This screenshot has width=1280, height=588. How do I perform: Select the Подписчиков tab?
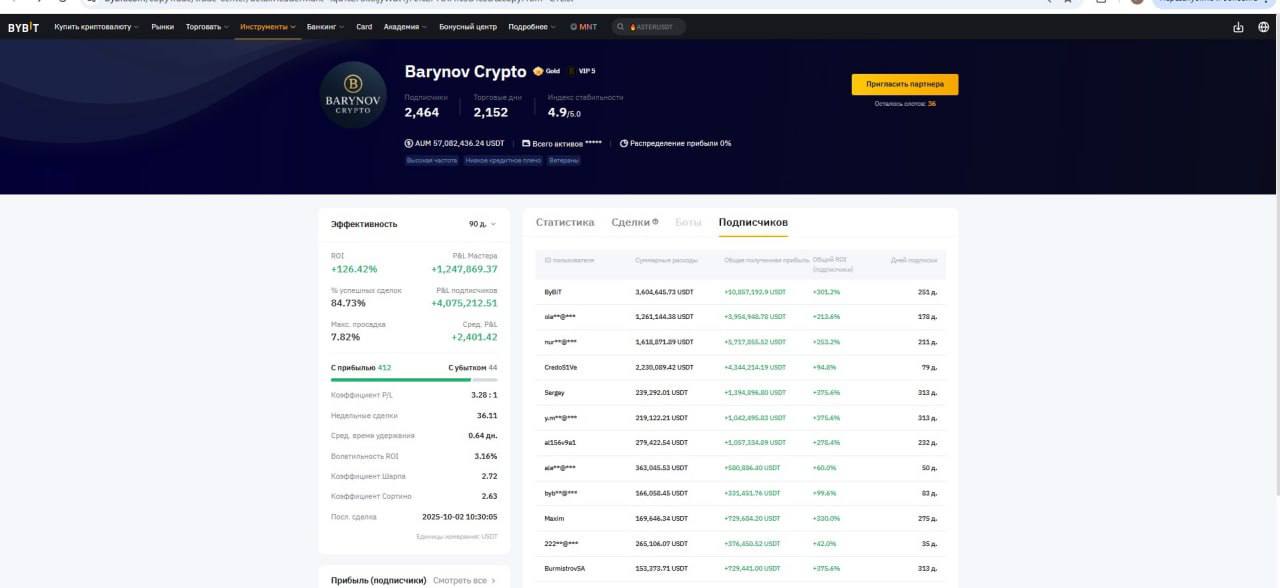point(753,222)
